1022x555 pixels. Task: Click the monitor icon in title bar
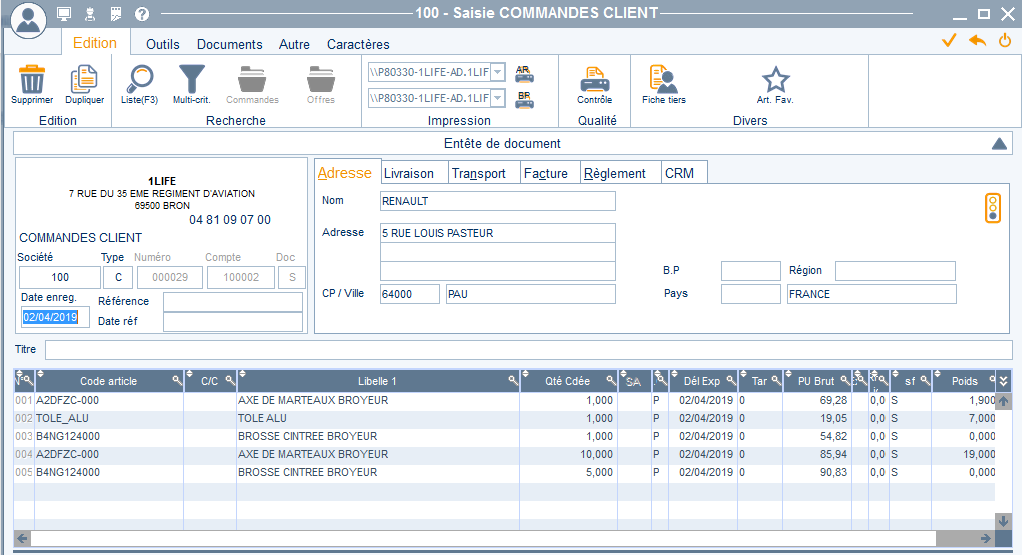click(x=64, y=14)
